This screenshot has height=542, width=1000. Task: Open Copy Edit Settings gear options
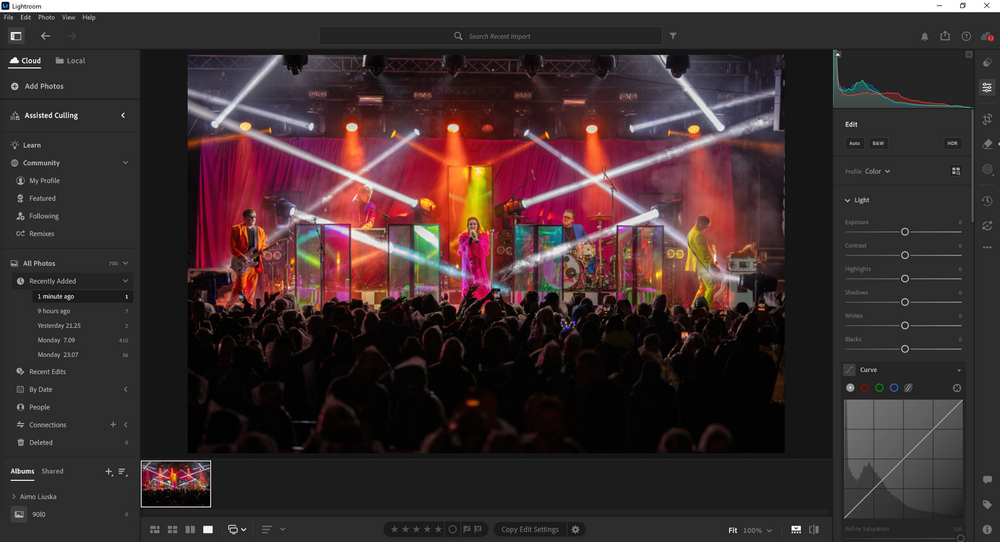[x=575, y=529]
